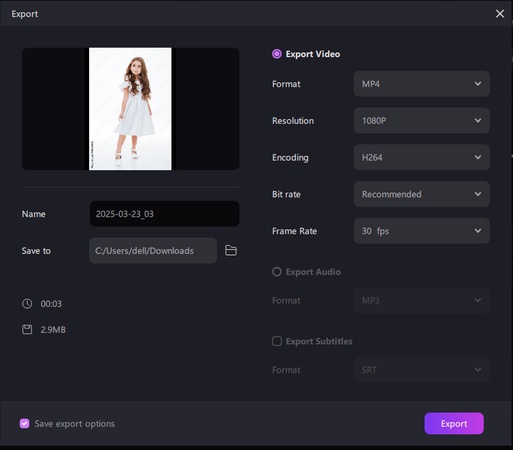
Task: Click the duration clock icon
Action: pos(27,304)
